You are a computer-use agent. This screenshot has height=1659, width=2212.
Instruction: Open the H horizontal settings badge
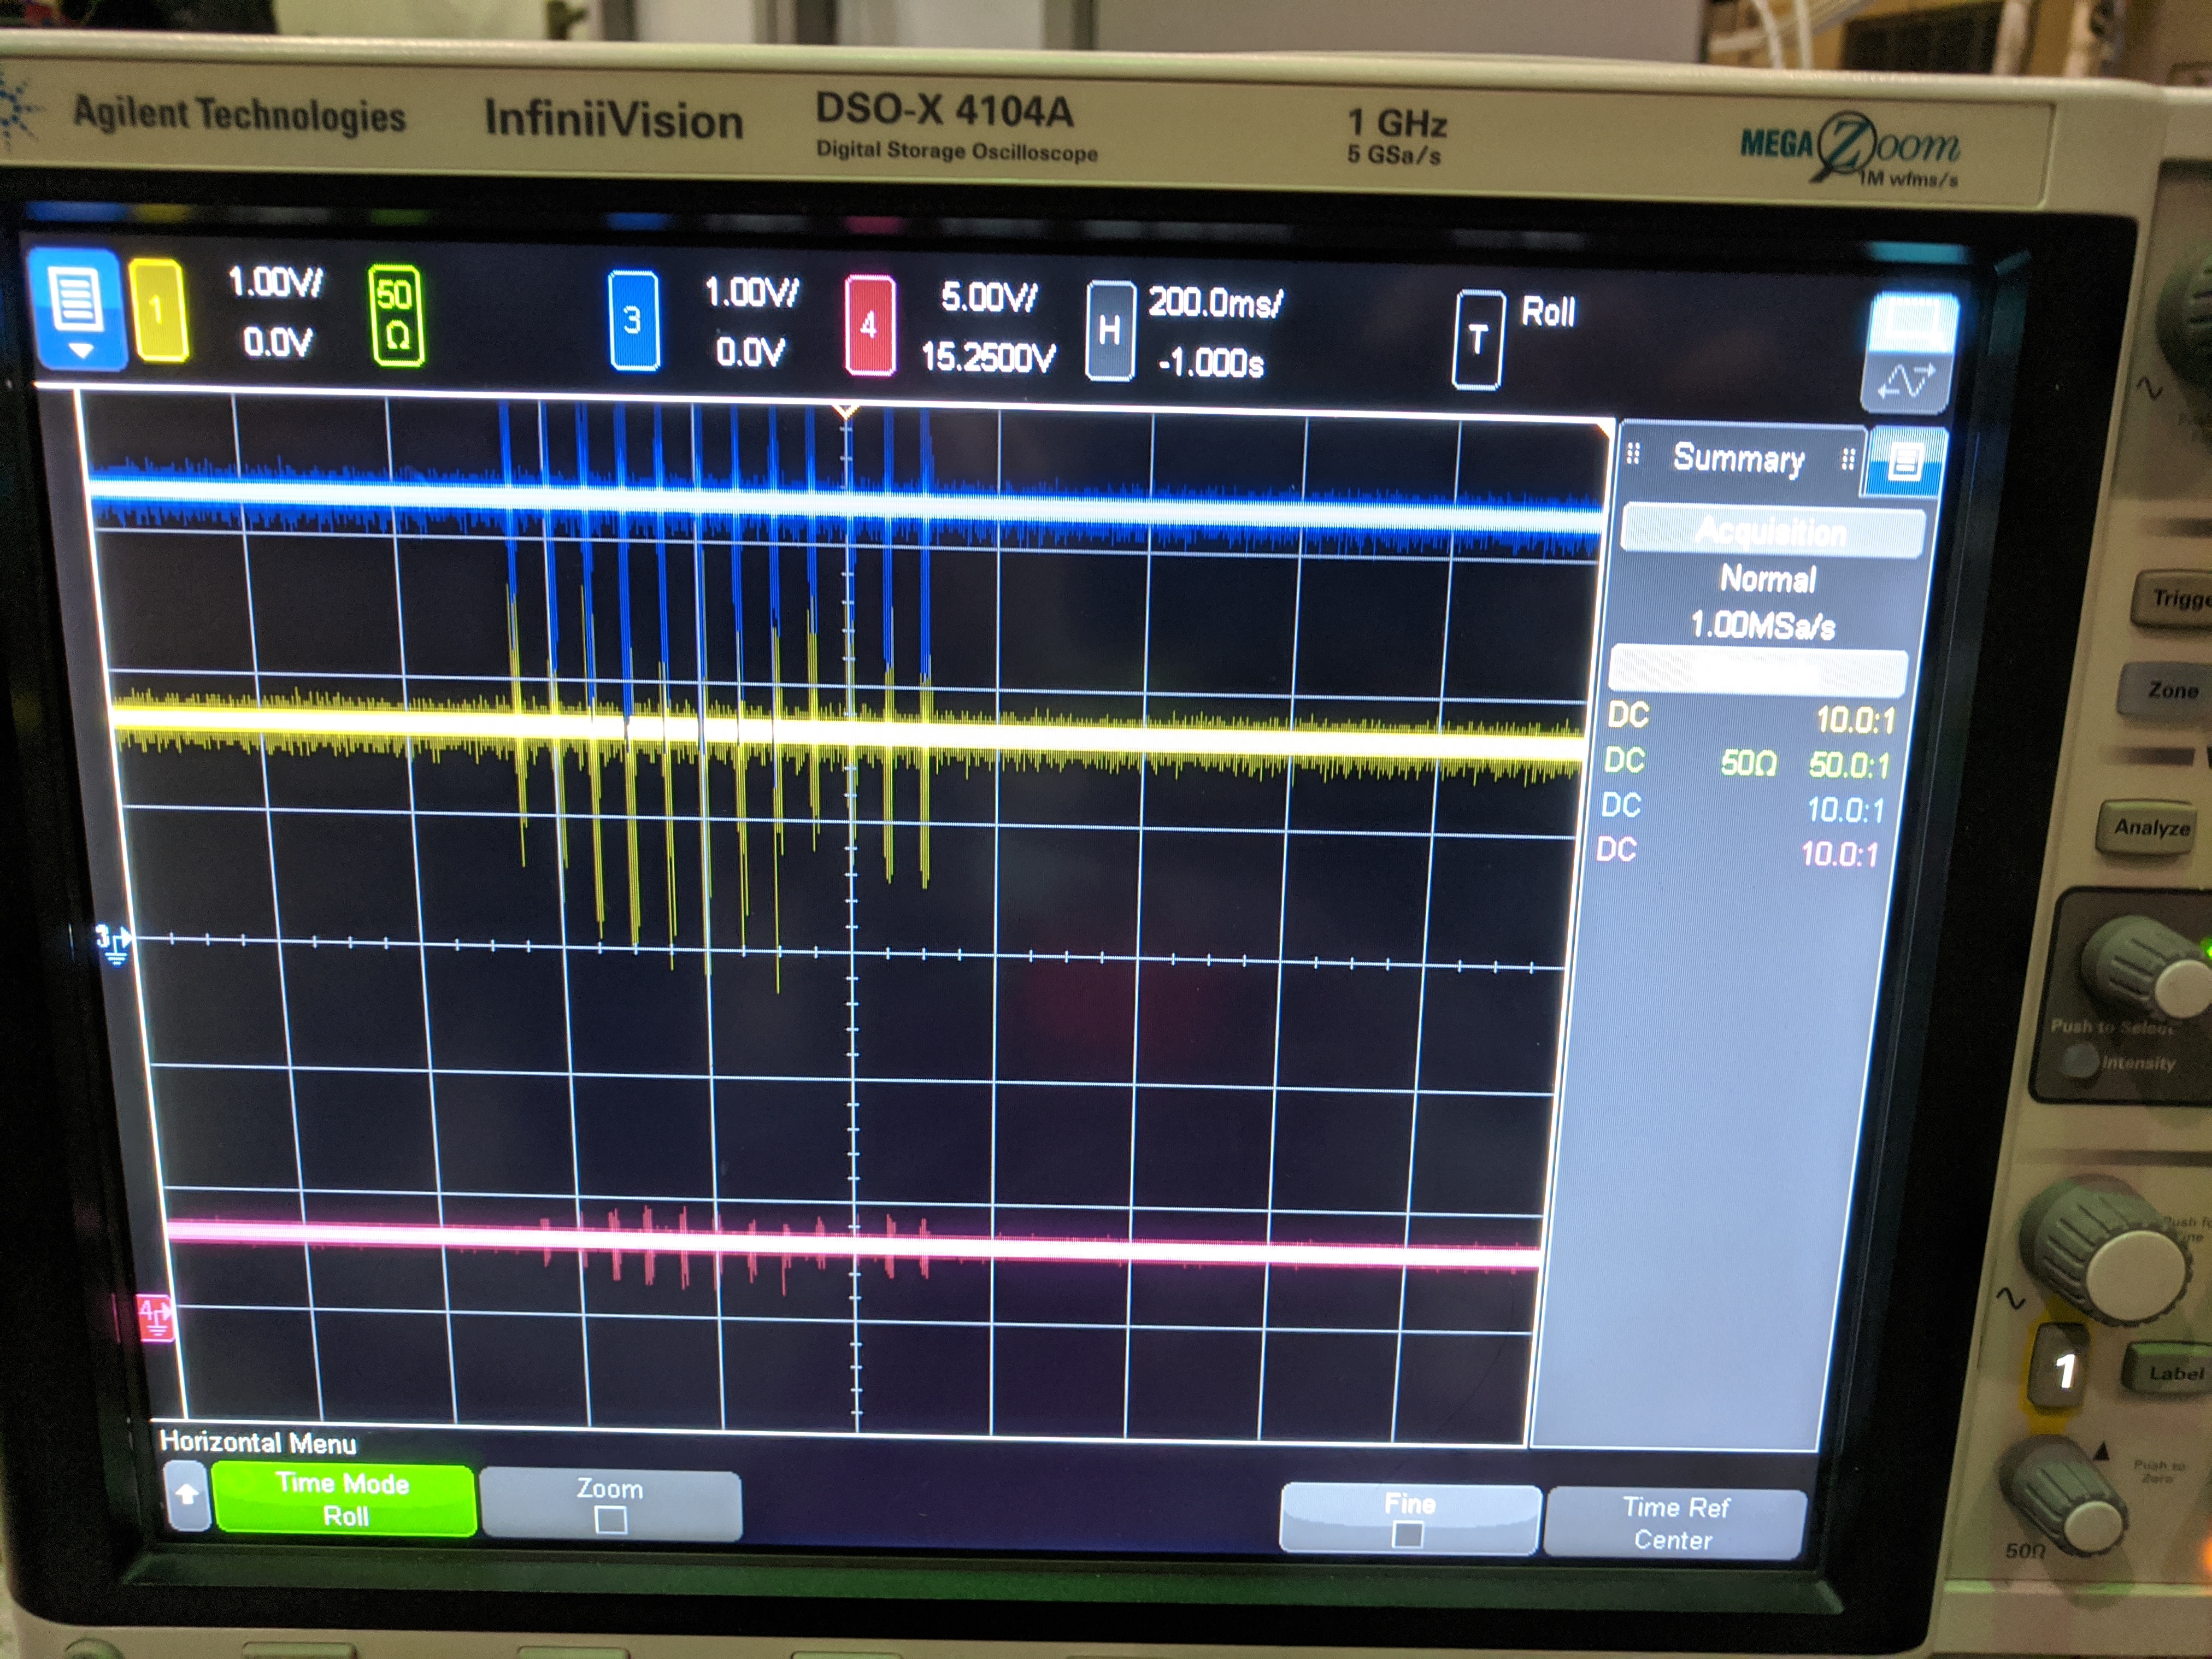point(1109,331)
